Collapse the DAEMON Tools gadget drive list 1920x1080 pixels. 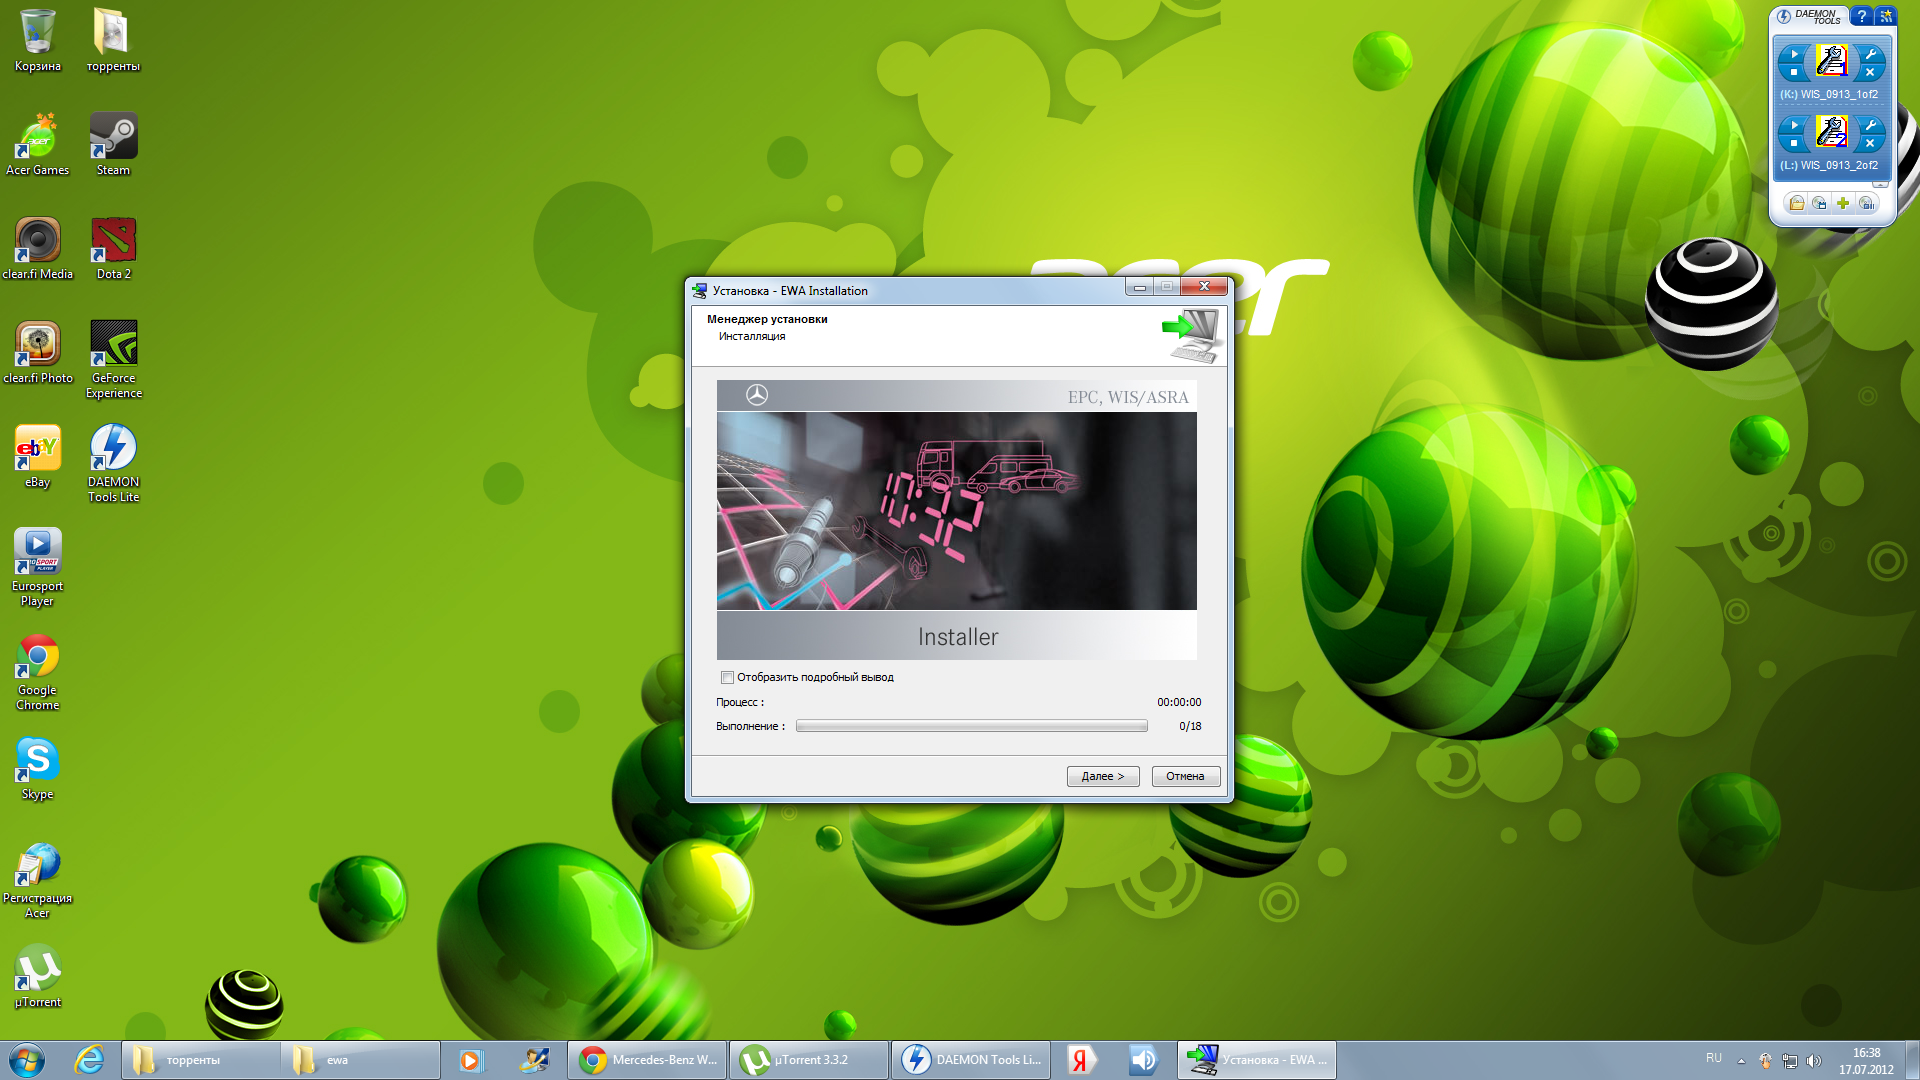(x=1880, y=184)
